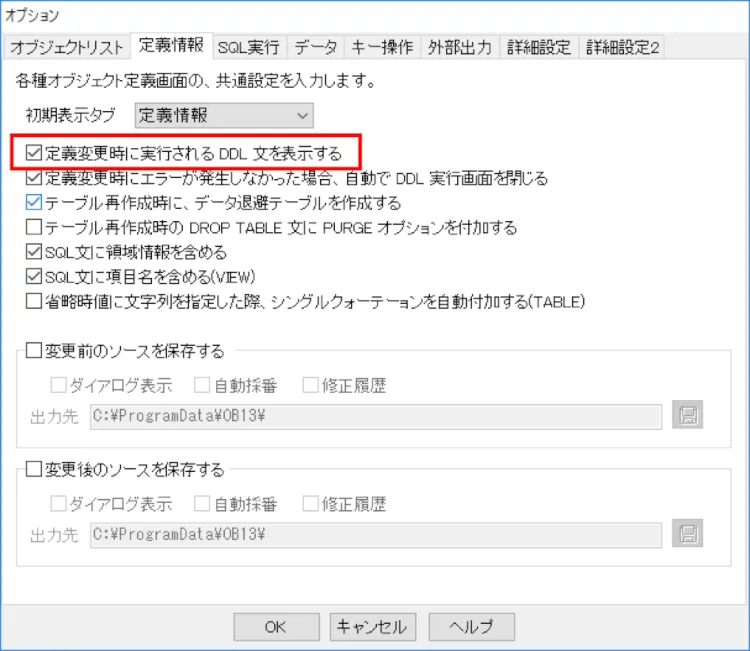Screen dimensions: 750x651
Task: Click 出力先 path field under 変更前のソース
Action: [376, 416]
